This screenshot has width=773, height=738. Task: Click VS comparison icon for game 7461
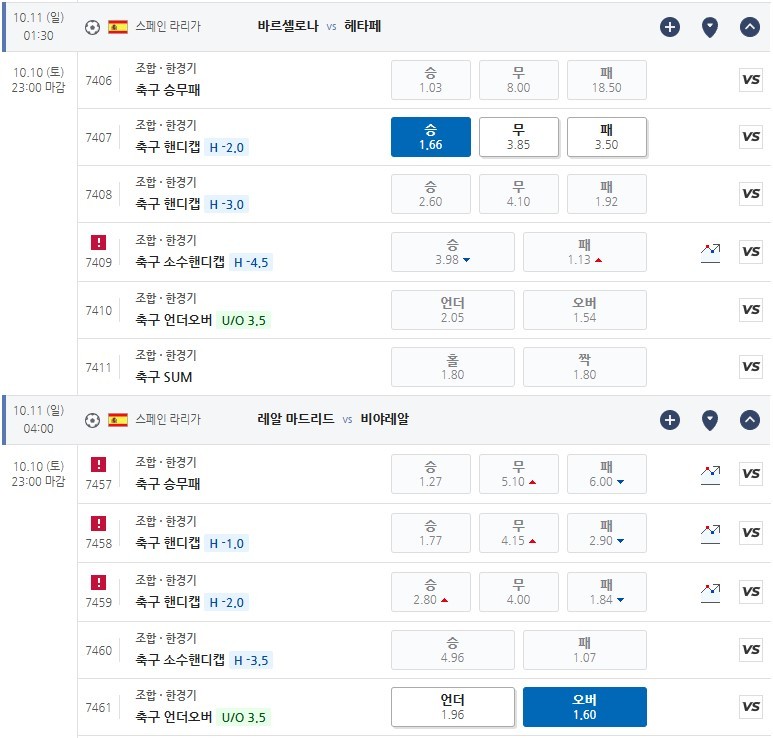tap(750, 707)
